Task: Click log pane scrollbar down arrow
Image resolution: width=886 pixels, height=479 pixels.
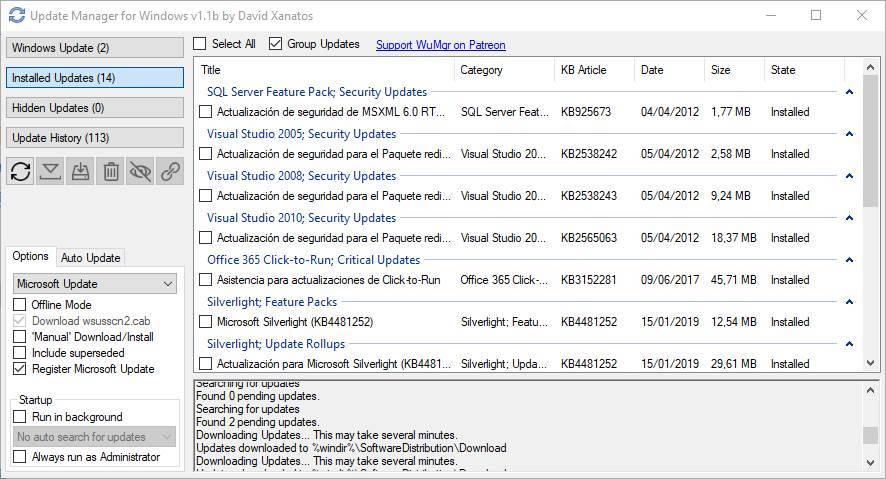Action: [x=870, y=463]
